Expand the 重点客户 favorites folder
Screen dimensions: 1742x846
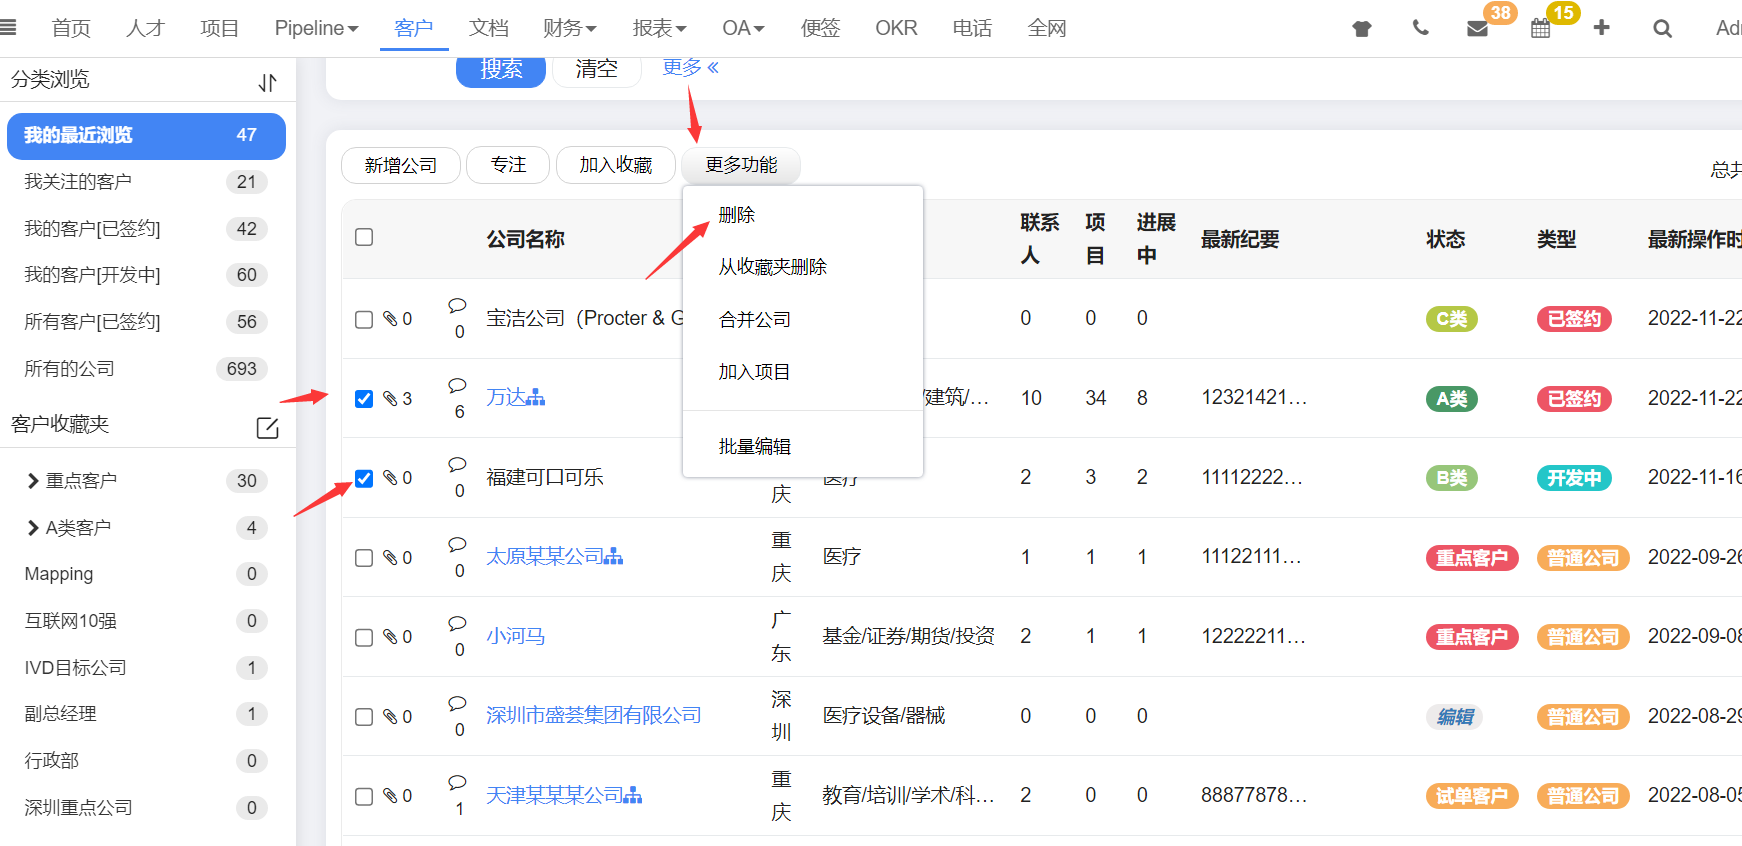point(33,481)
